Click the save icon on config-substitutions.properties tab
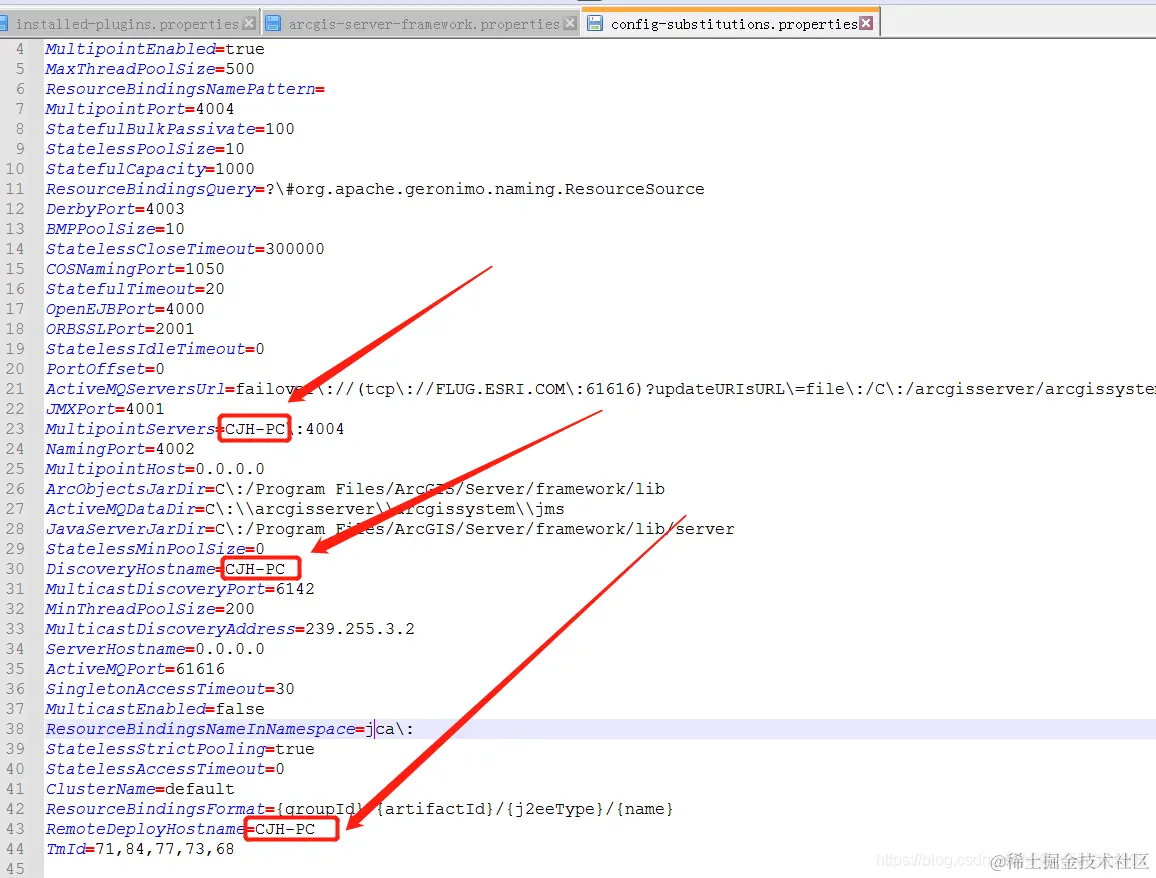The width and height of the screenshot is (1156, 878). (594, 24)
